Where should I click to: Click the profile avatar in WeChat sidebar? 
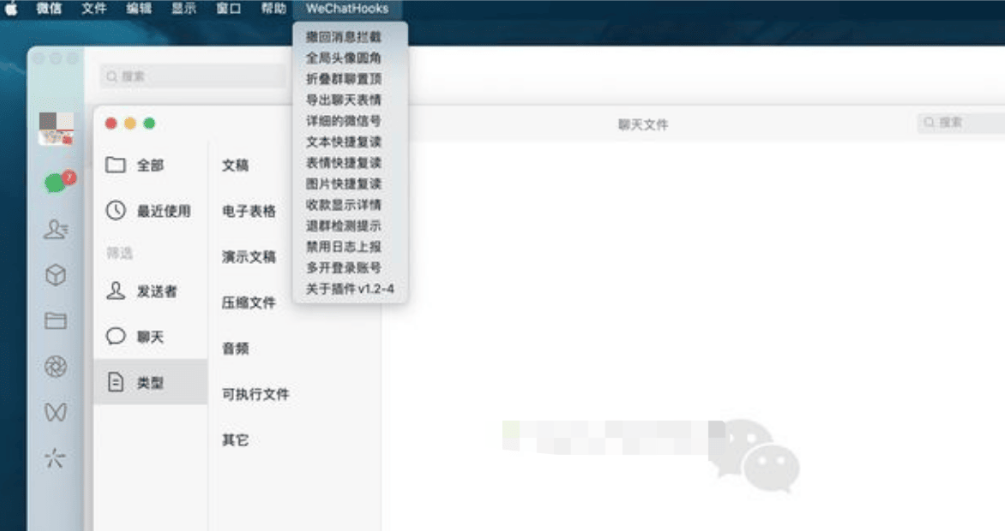click(x=56, y=128)
